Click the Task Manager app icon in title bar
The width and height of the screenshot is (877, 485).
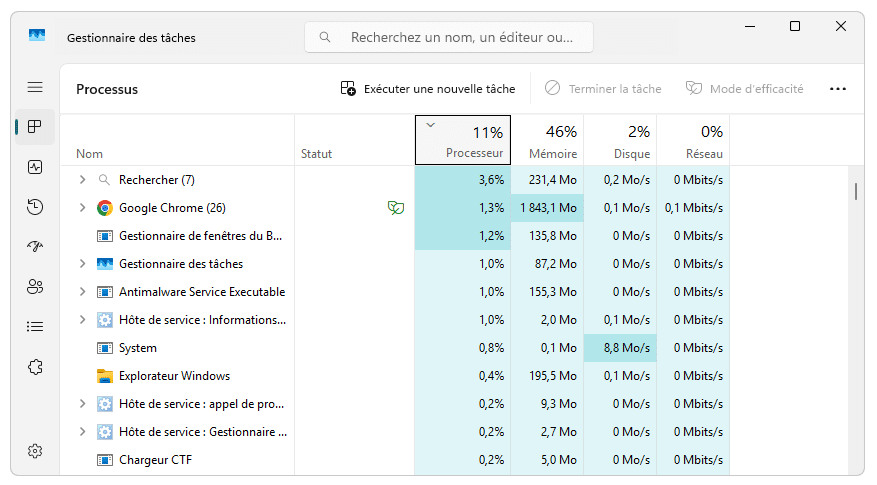(37, 36)
